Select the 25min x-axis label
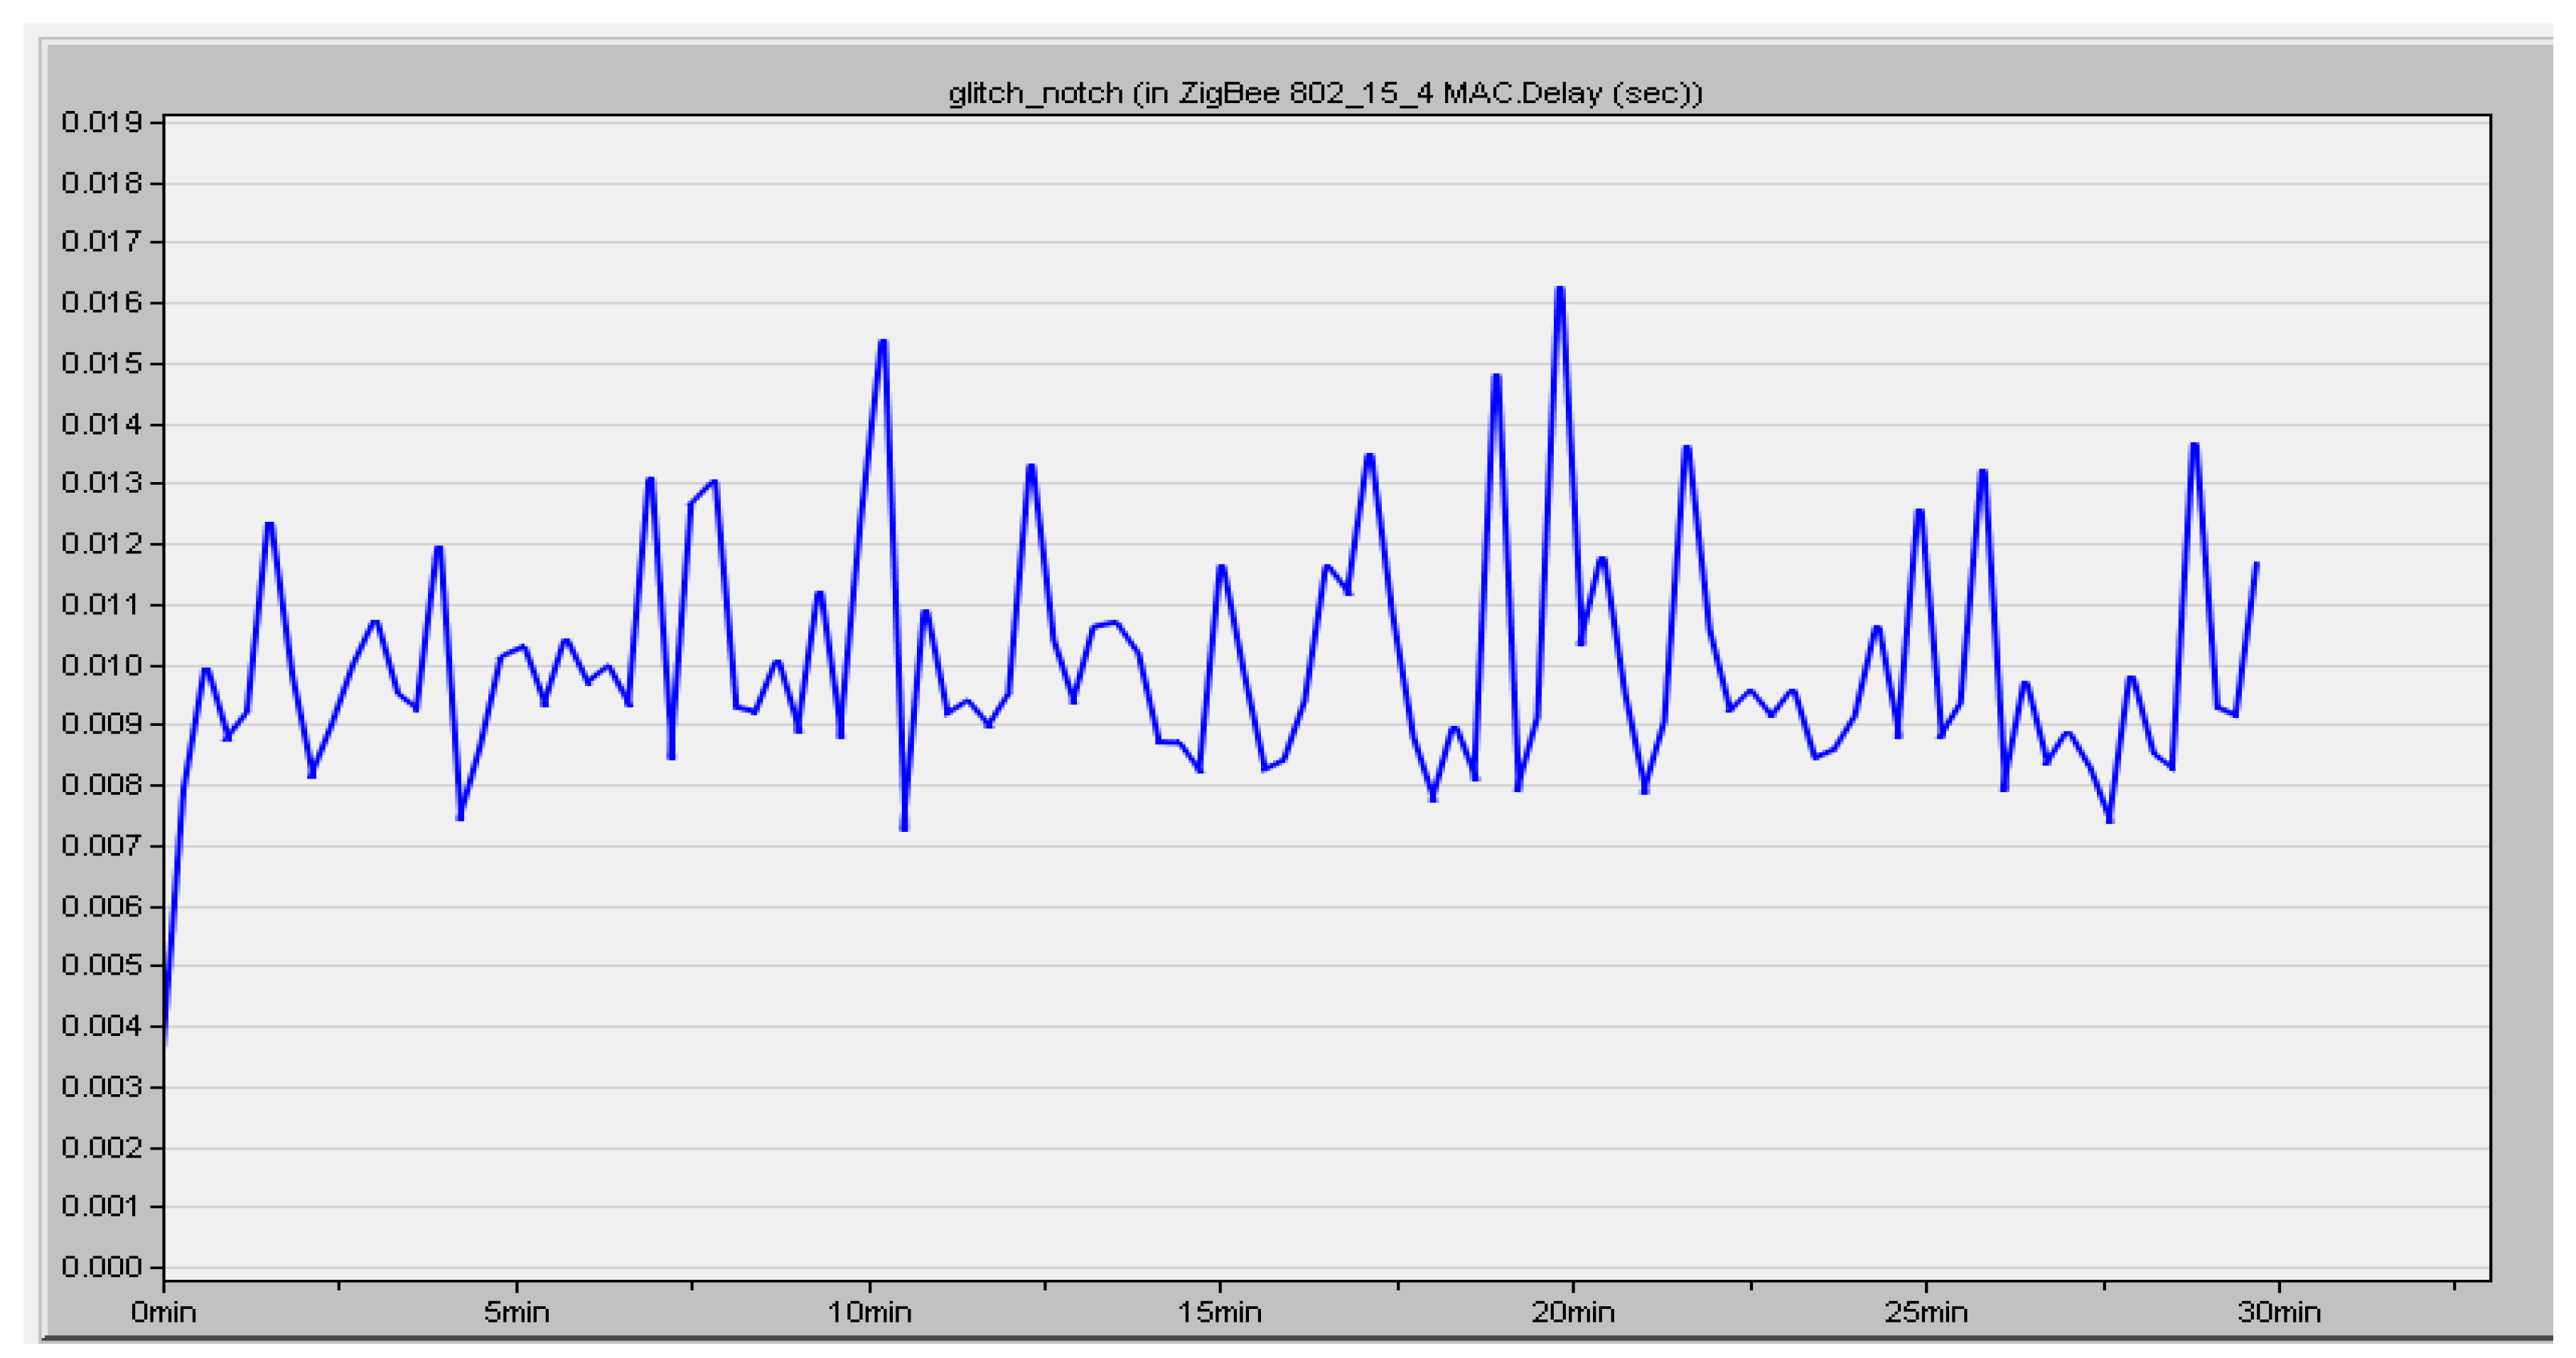The width and height of the screenshot is (2576, 1358). point(1926,1312)
